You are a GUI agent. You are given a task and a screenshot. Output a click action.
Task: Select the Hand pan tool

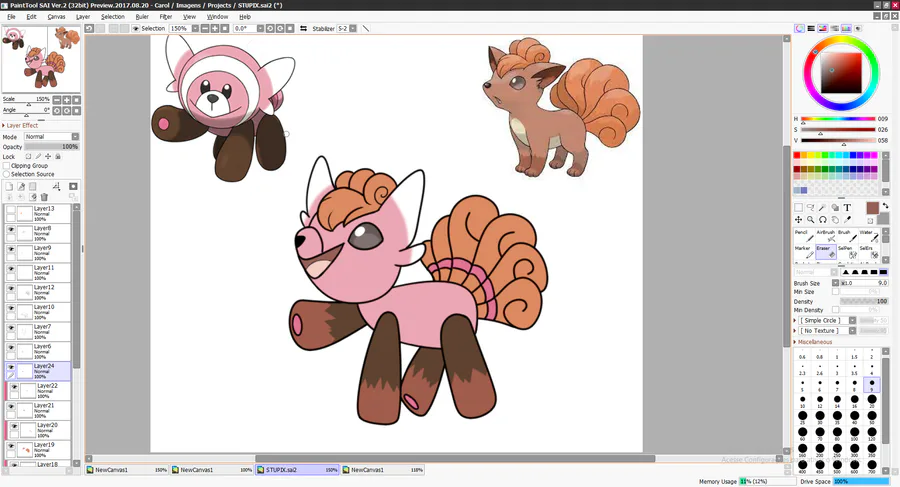(835, 219)
